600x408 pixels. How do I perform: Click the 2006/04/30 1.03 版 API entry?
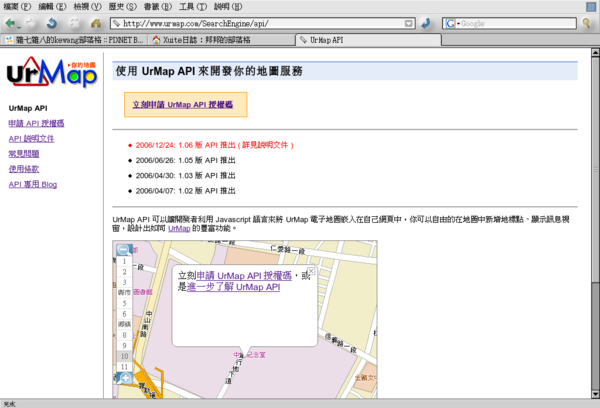coord(186,176)
